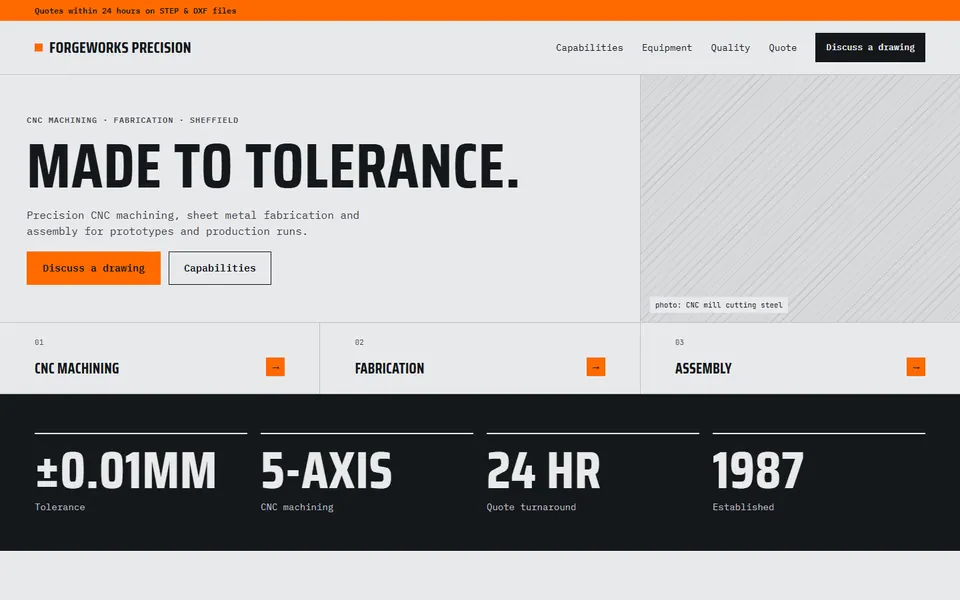
Task: Click the CNC mill photo placeholder
Action: (800, 198)
